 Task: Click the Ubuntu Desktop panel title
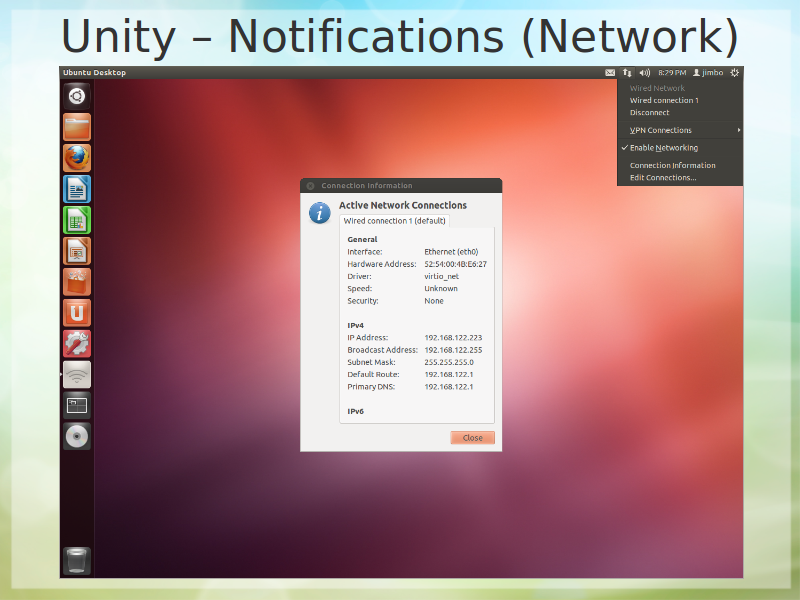click(x=94, y=72)
